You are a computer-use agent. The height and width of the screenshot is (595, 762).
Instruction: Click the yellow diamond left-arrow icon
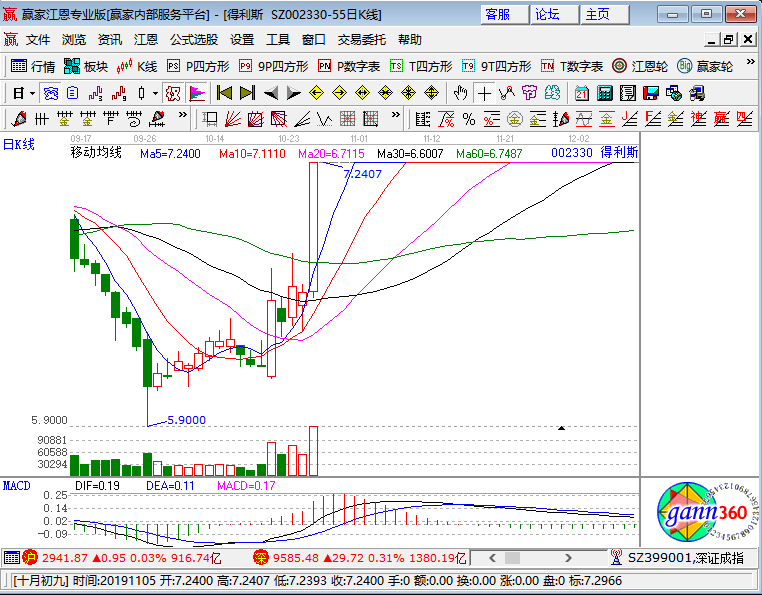pos(316,93)
